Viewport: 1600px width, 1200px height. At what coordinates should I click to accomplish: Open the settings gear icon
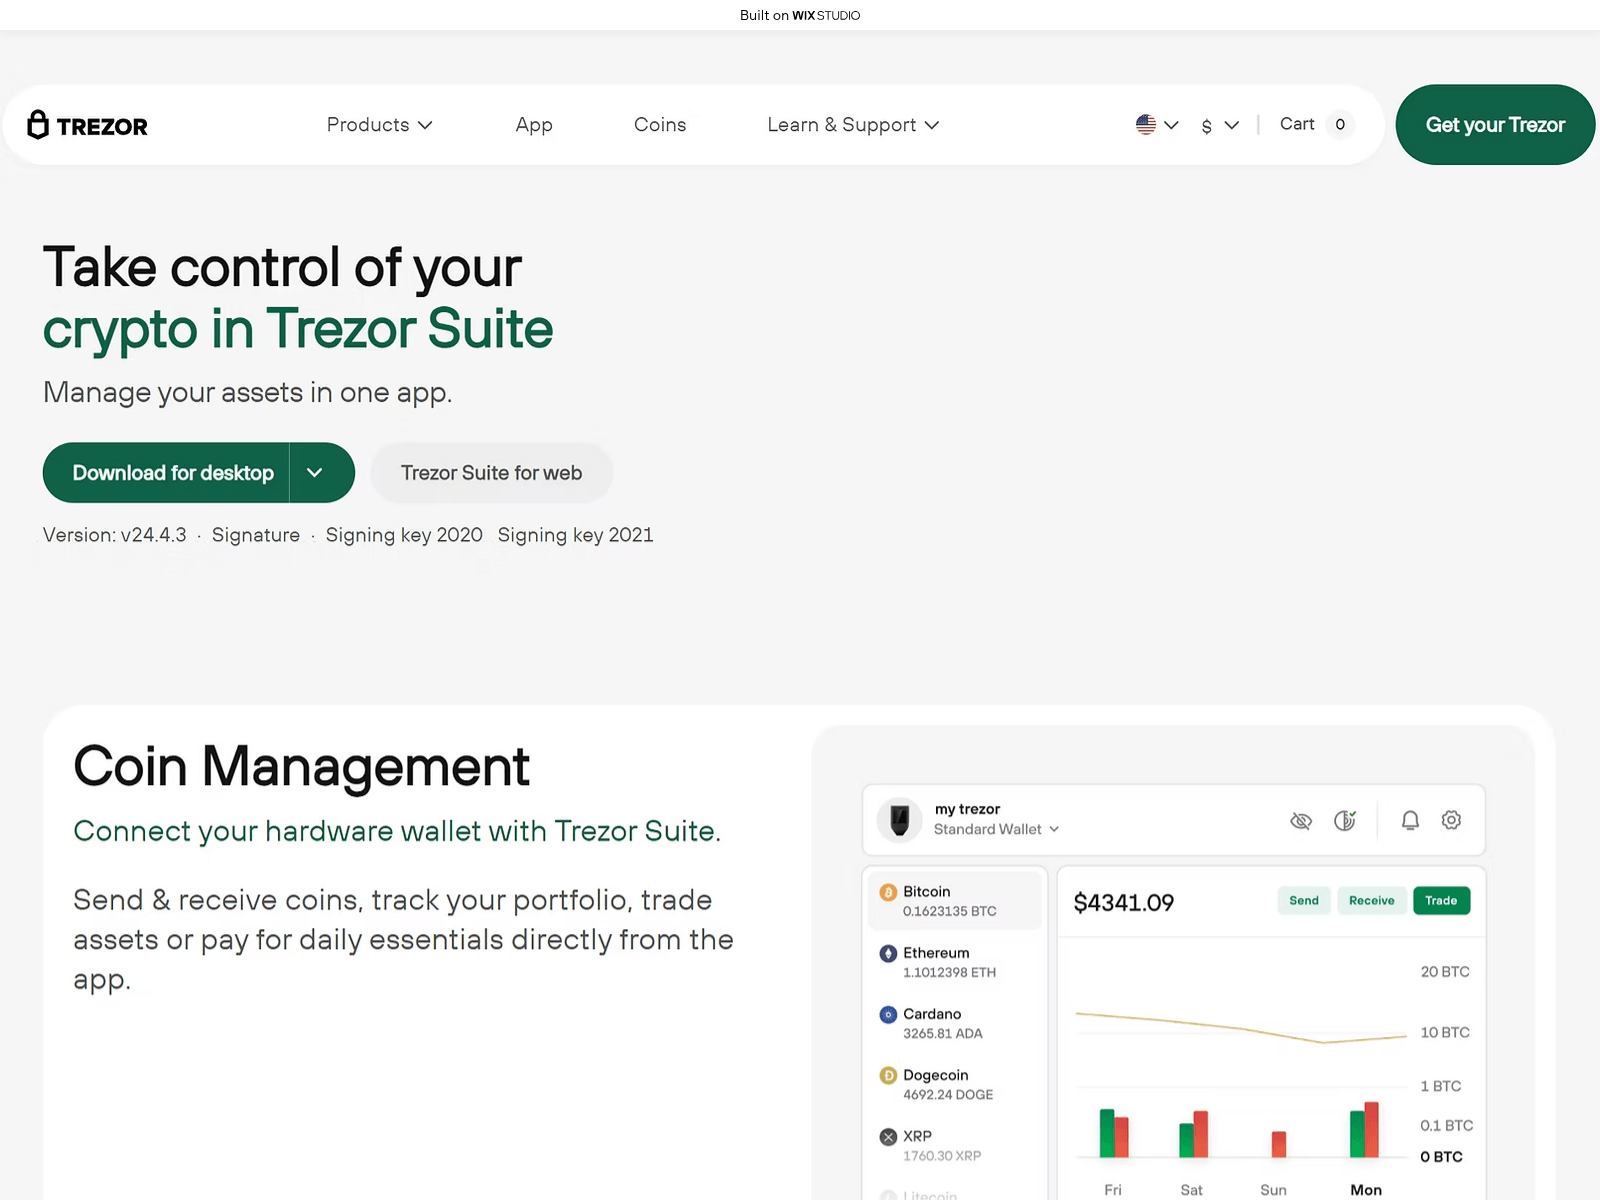click(1451, 820)
